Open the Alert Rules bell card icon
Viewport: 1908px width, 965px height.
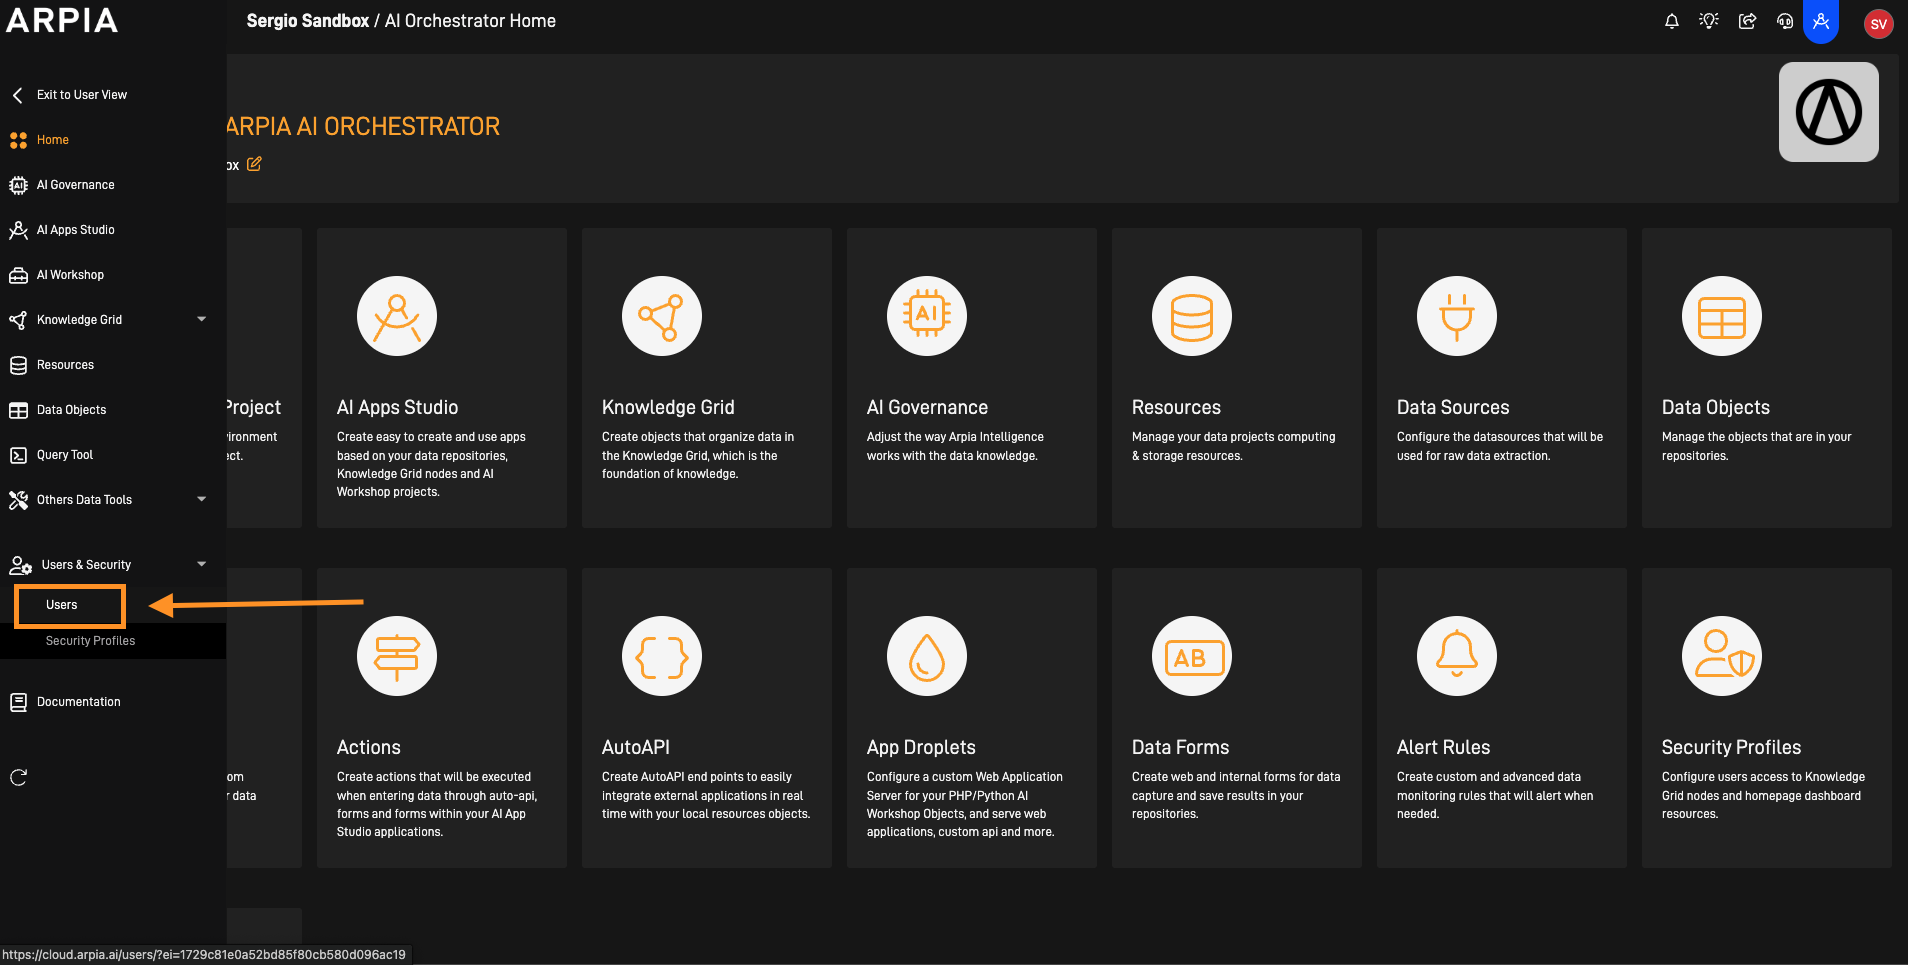[1457, 656]
